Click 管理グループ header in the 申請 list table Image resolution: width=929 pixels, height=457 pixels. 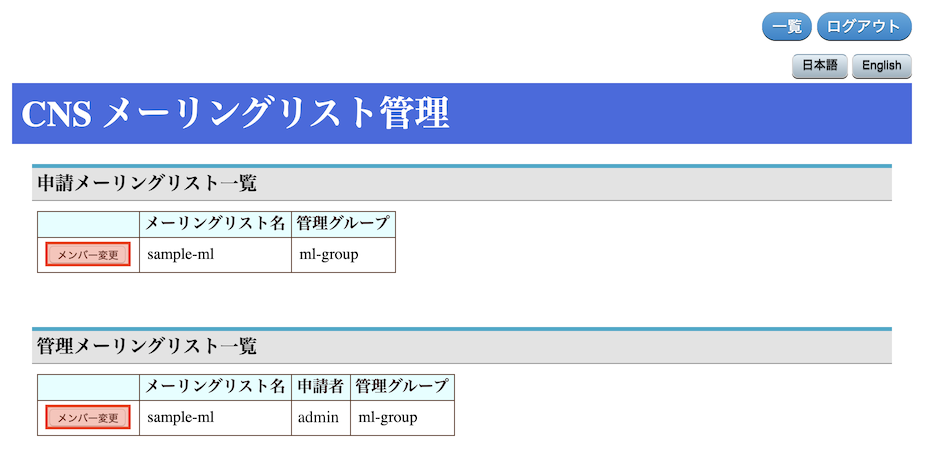pyautogui.click(x=343, y=224)
